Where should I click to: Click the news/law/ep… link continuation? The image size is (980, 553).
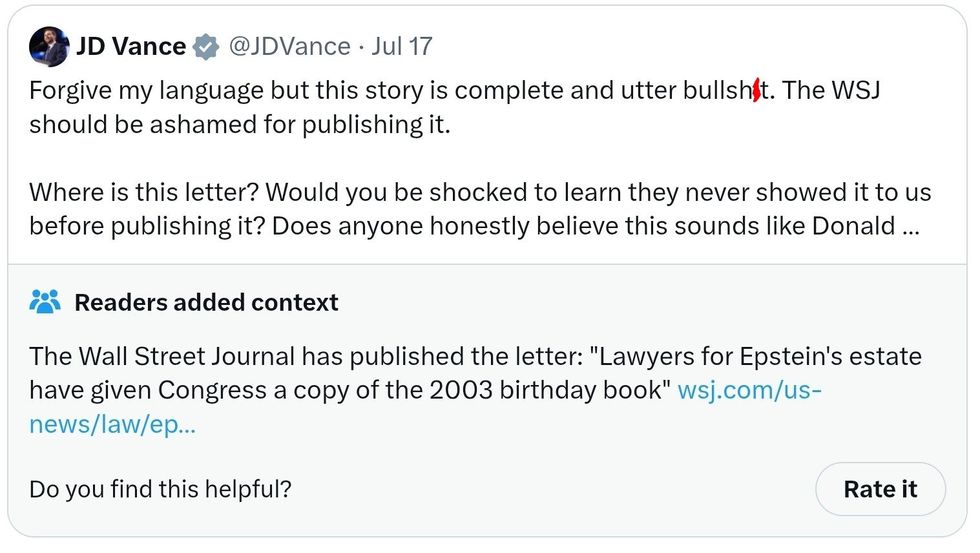[112, 423]
